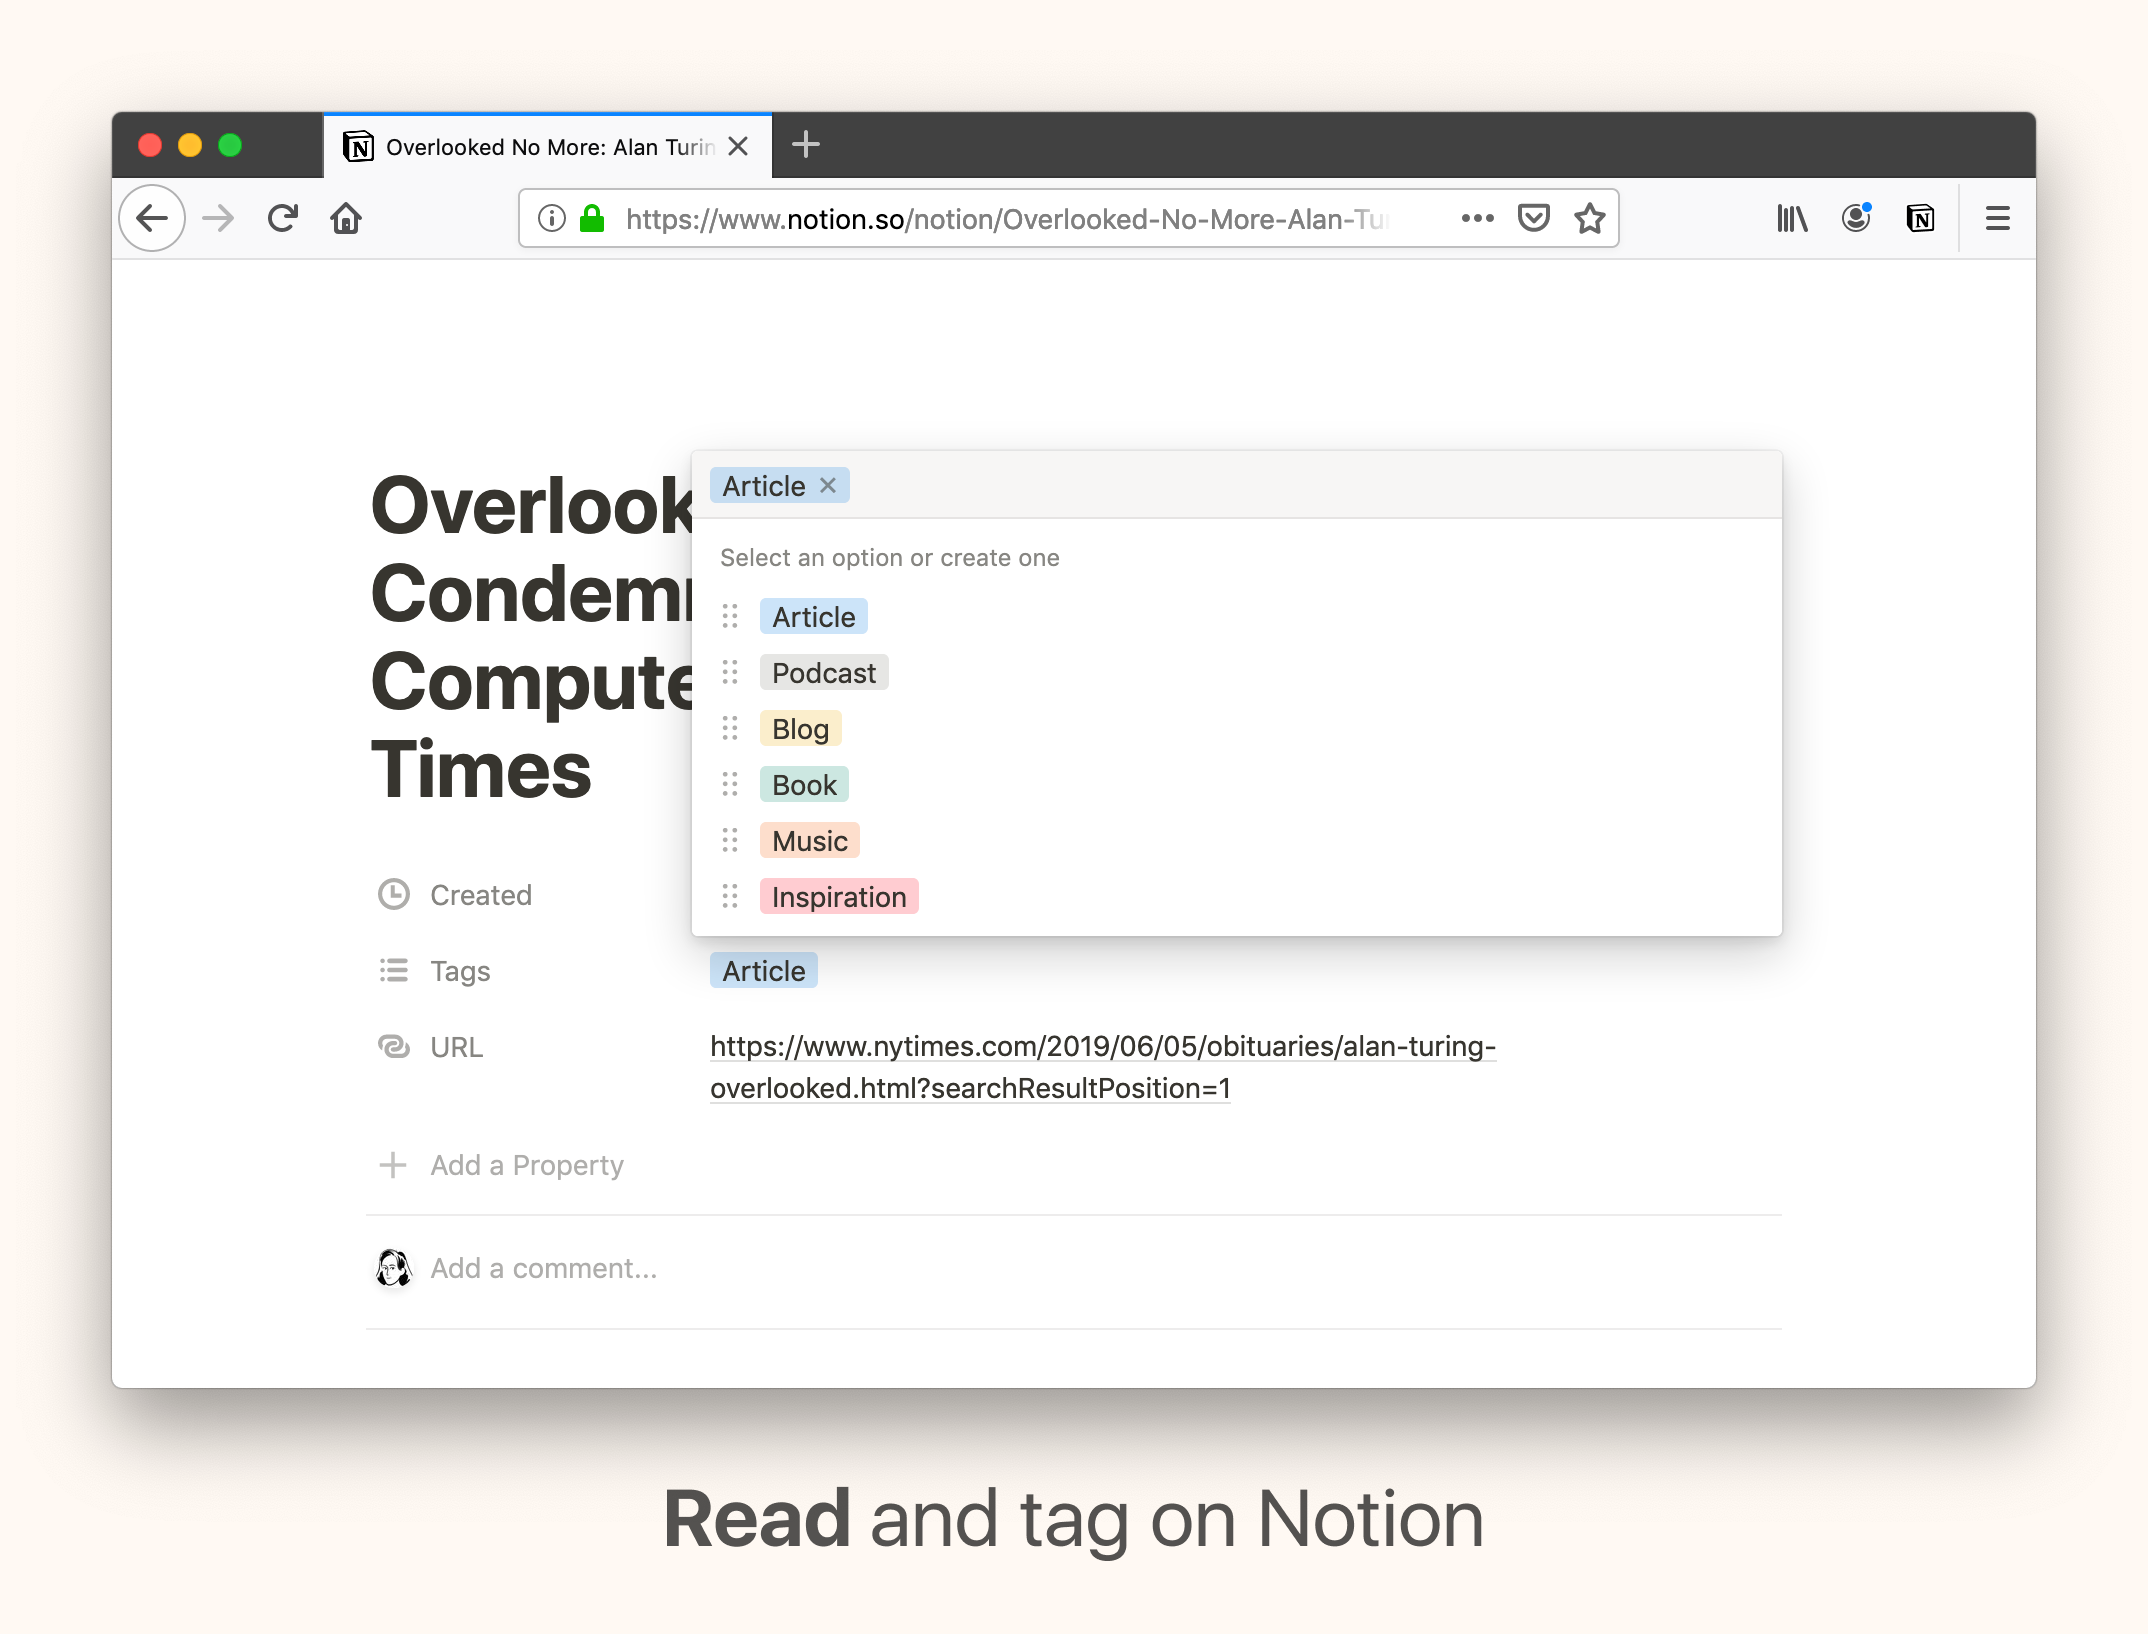The image size is (2148, 1634).
Task: Click the user avatar by comment box
Action: (x=393, y=1268)
